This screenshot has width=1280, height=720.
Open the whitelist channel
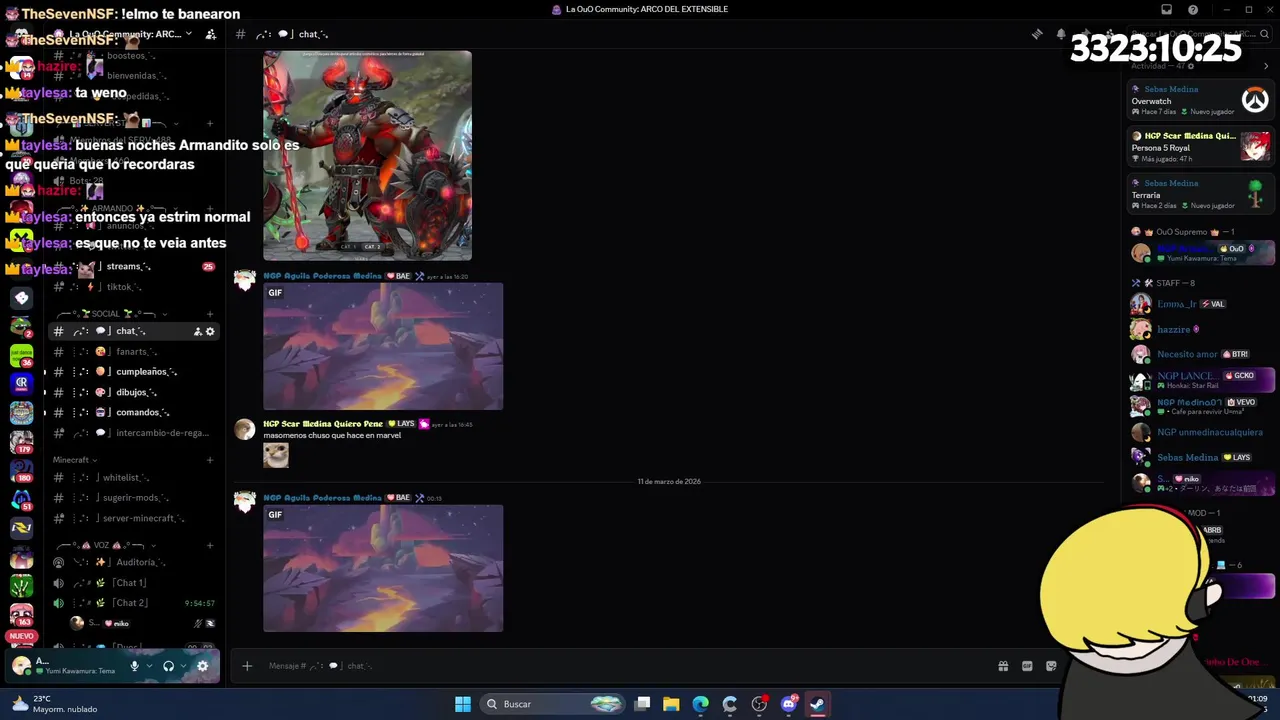point(134,477)
